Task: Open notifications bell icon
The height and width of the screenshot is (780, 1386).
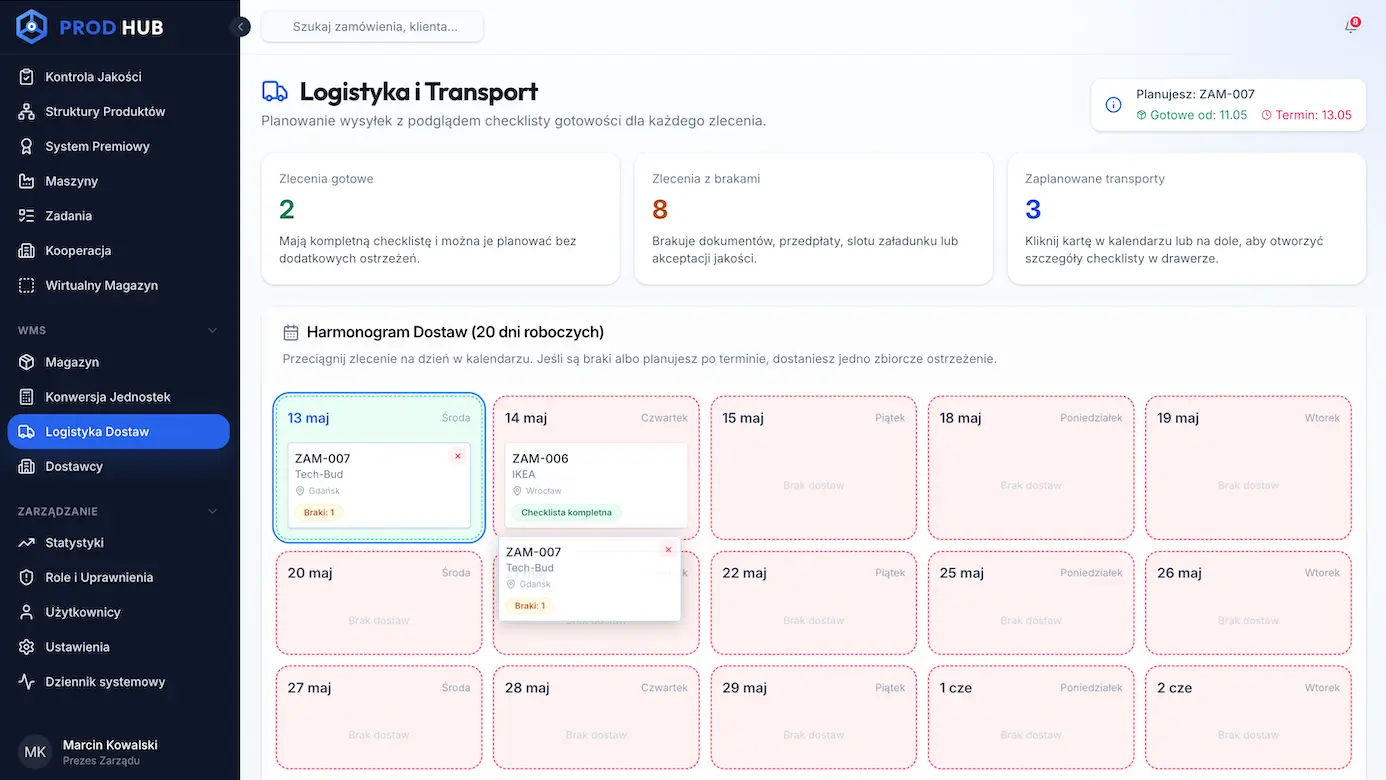Action: (x=1351, y=27)
